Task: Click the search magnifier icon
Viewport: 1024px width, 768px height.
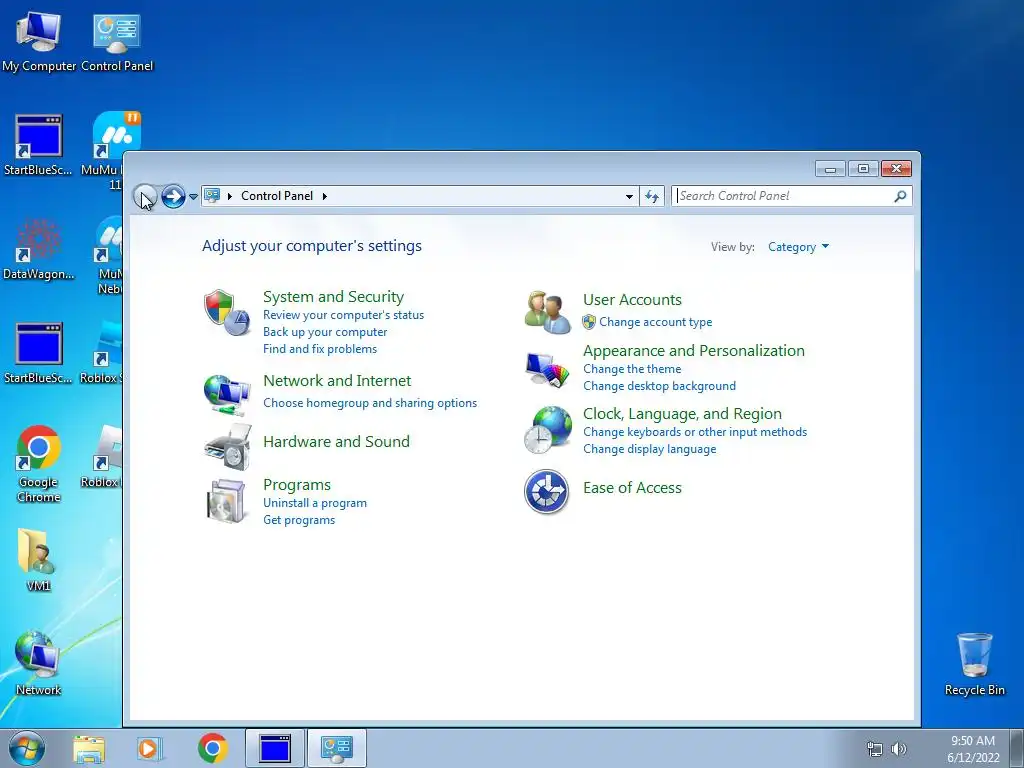Action: coord(900,196)
